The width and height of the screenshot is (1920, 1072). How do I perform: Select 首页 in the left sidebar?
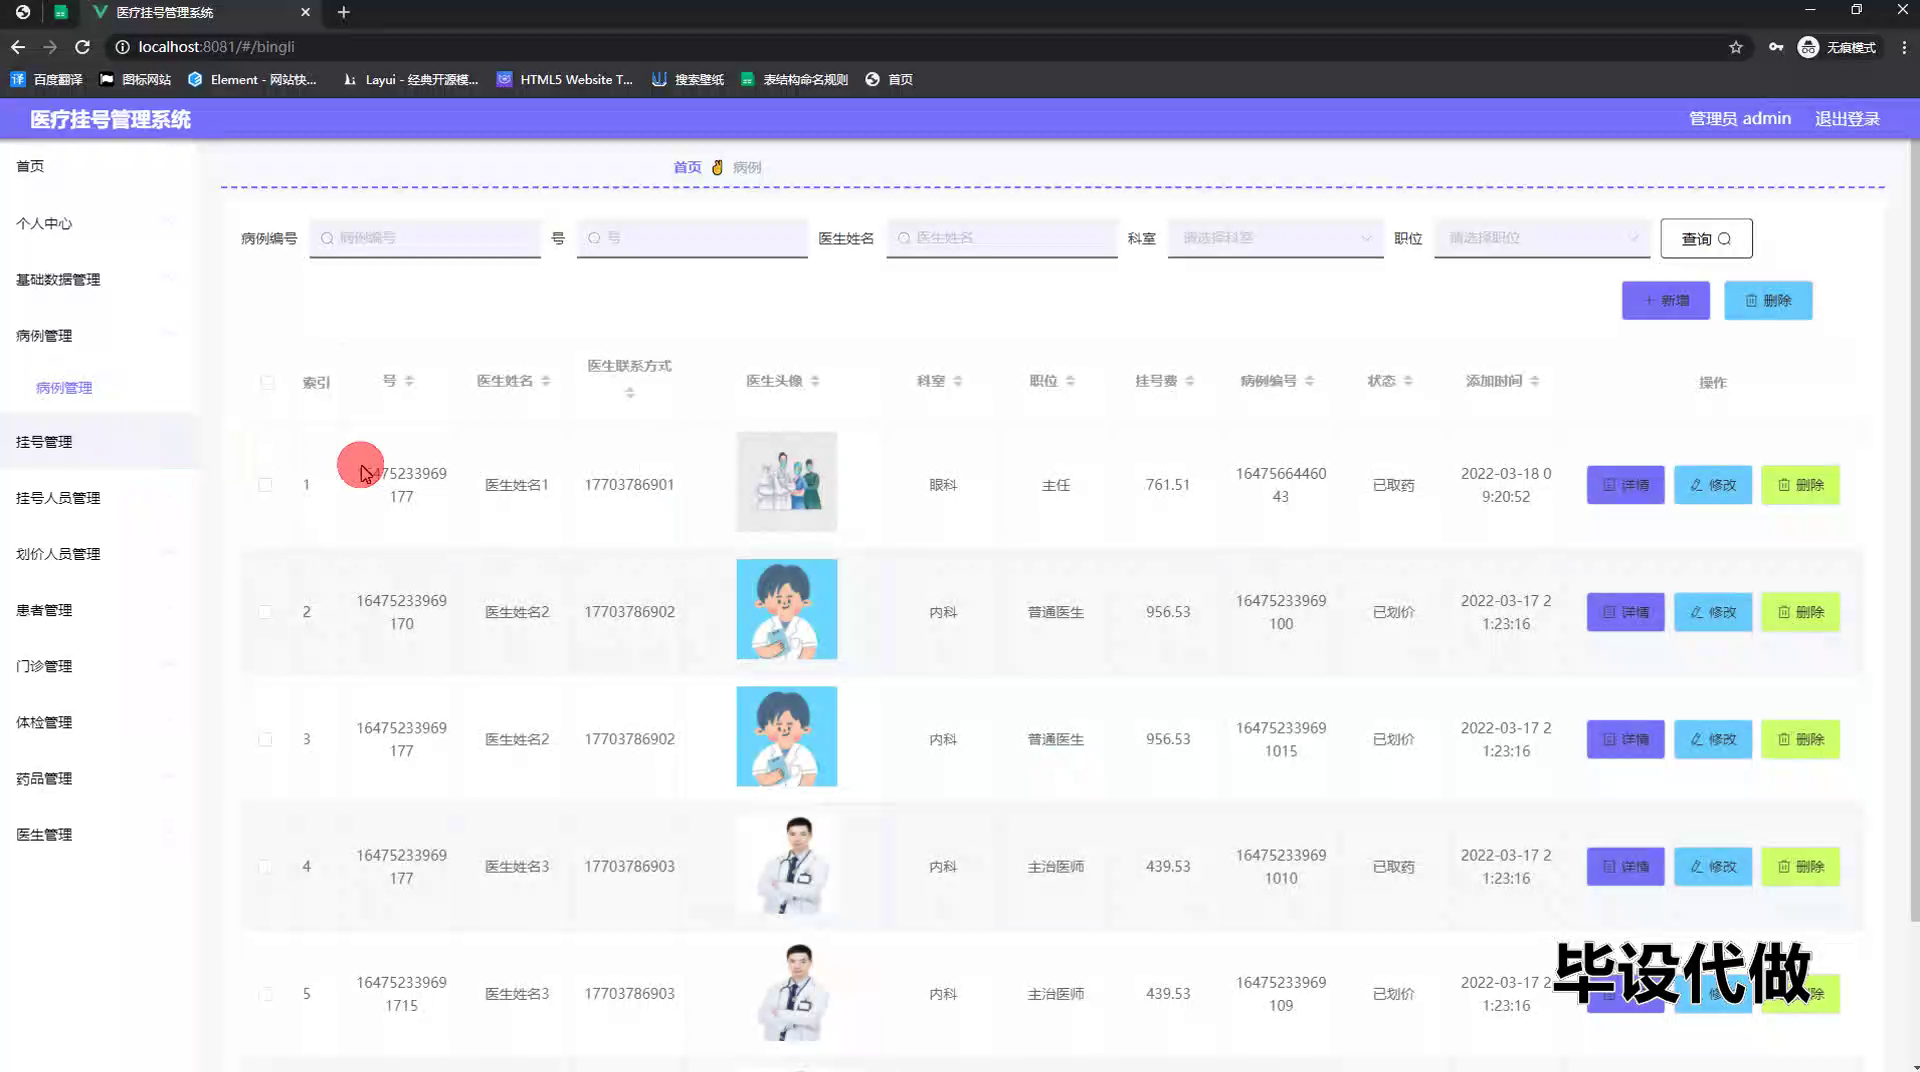(98, 166)
